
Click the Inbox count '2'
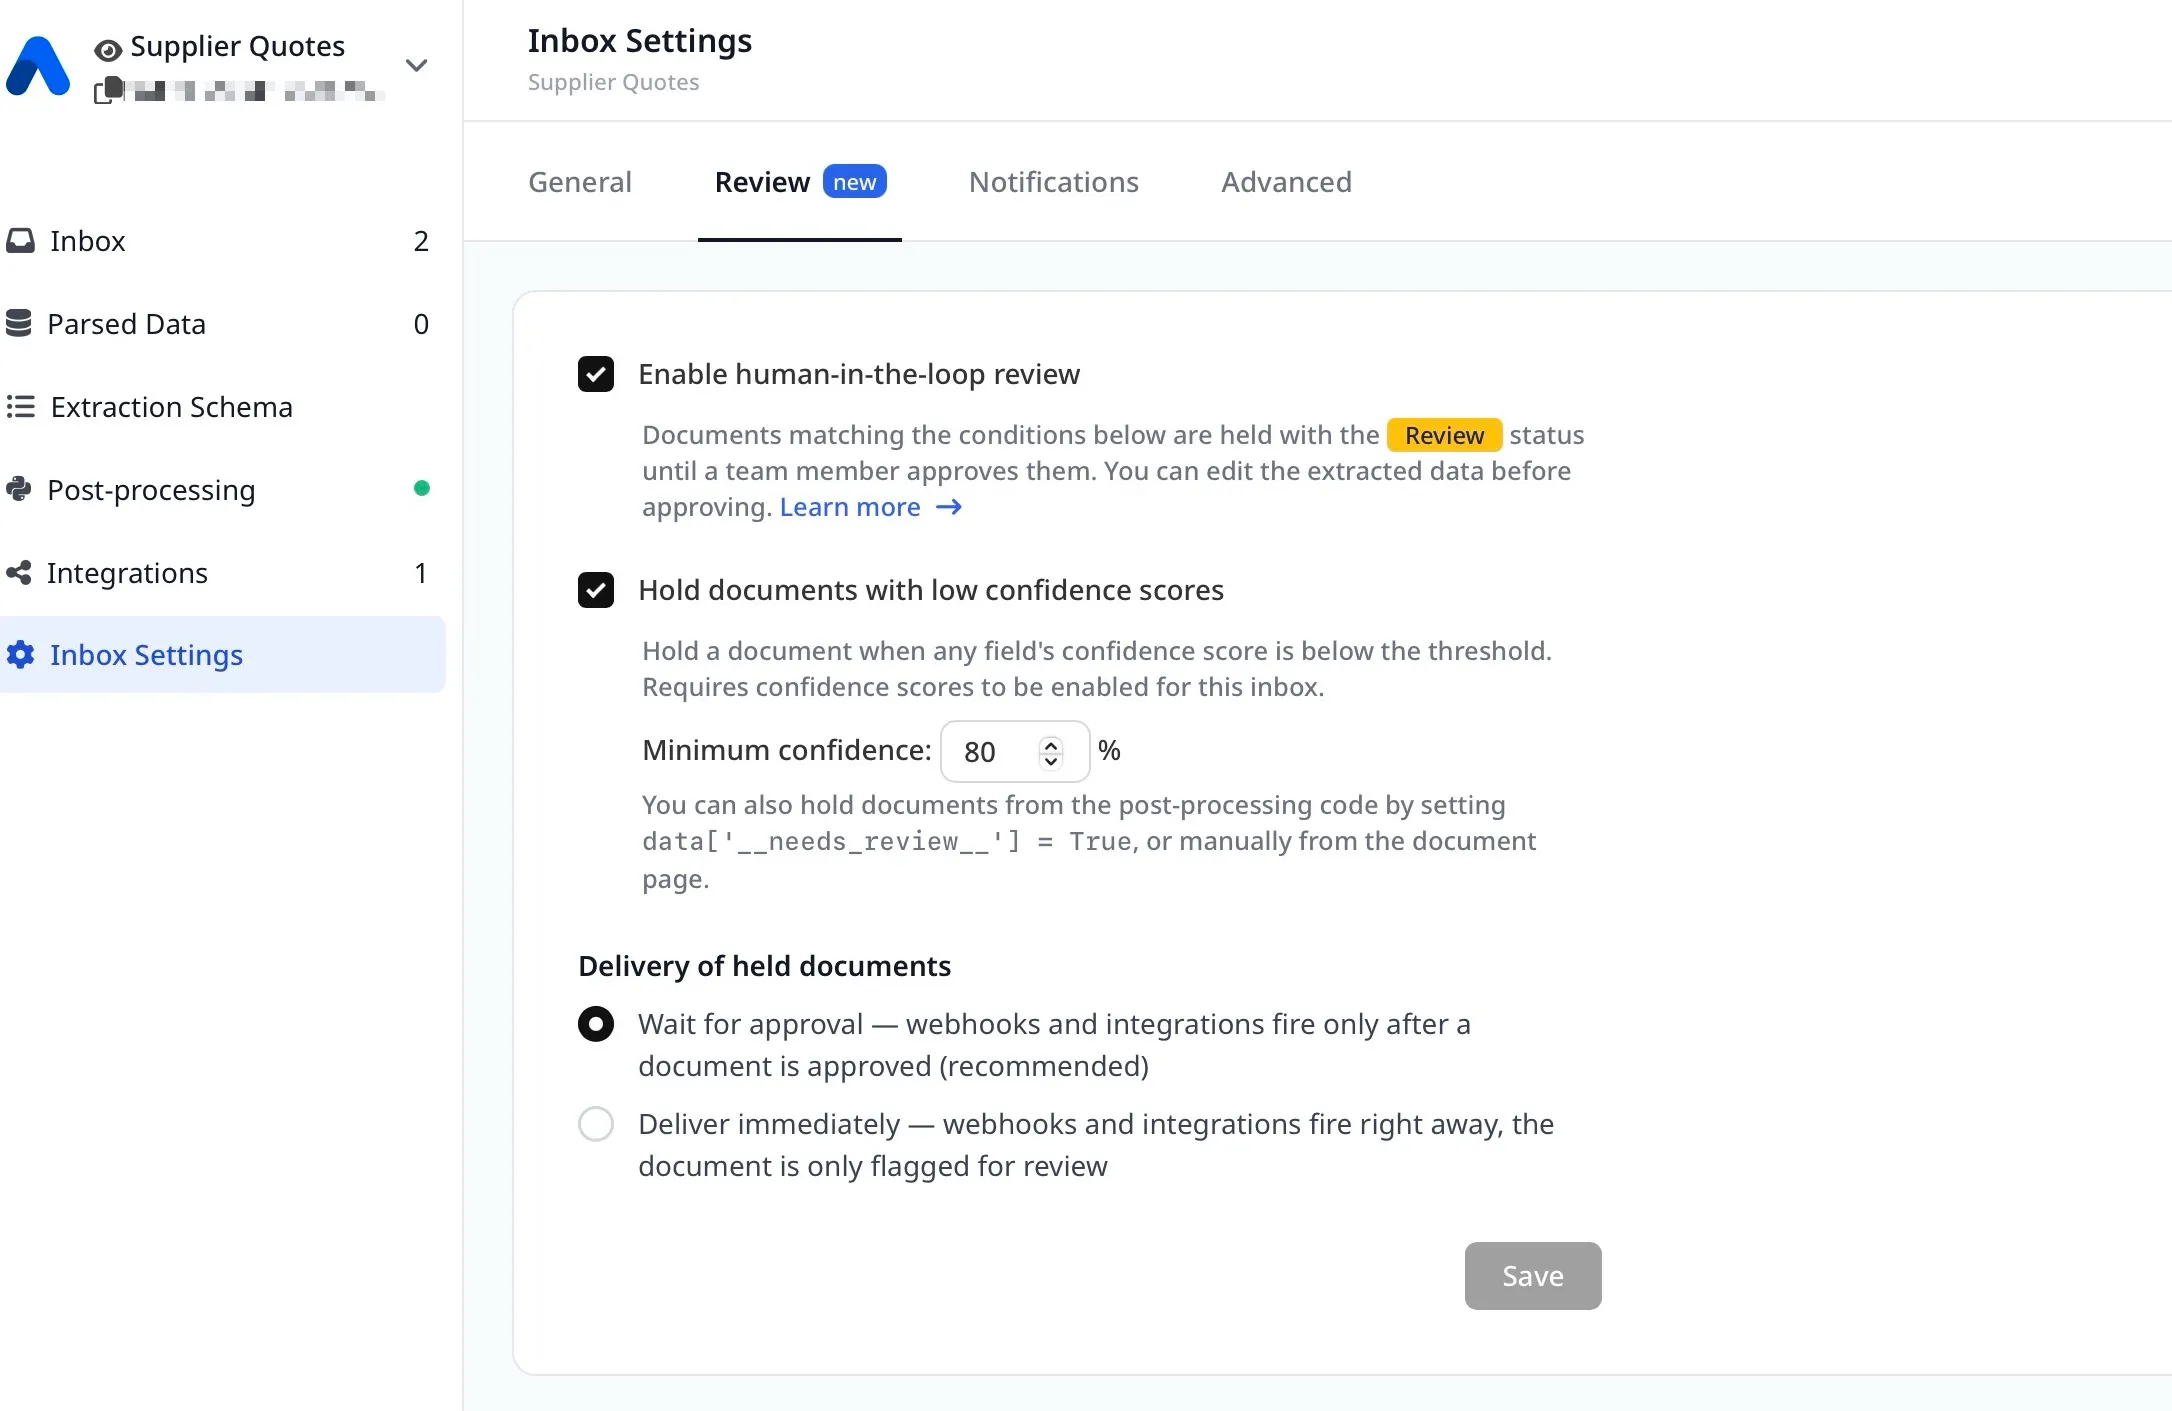(x=421, y=241)
